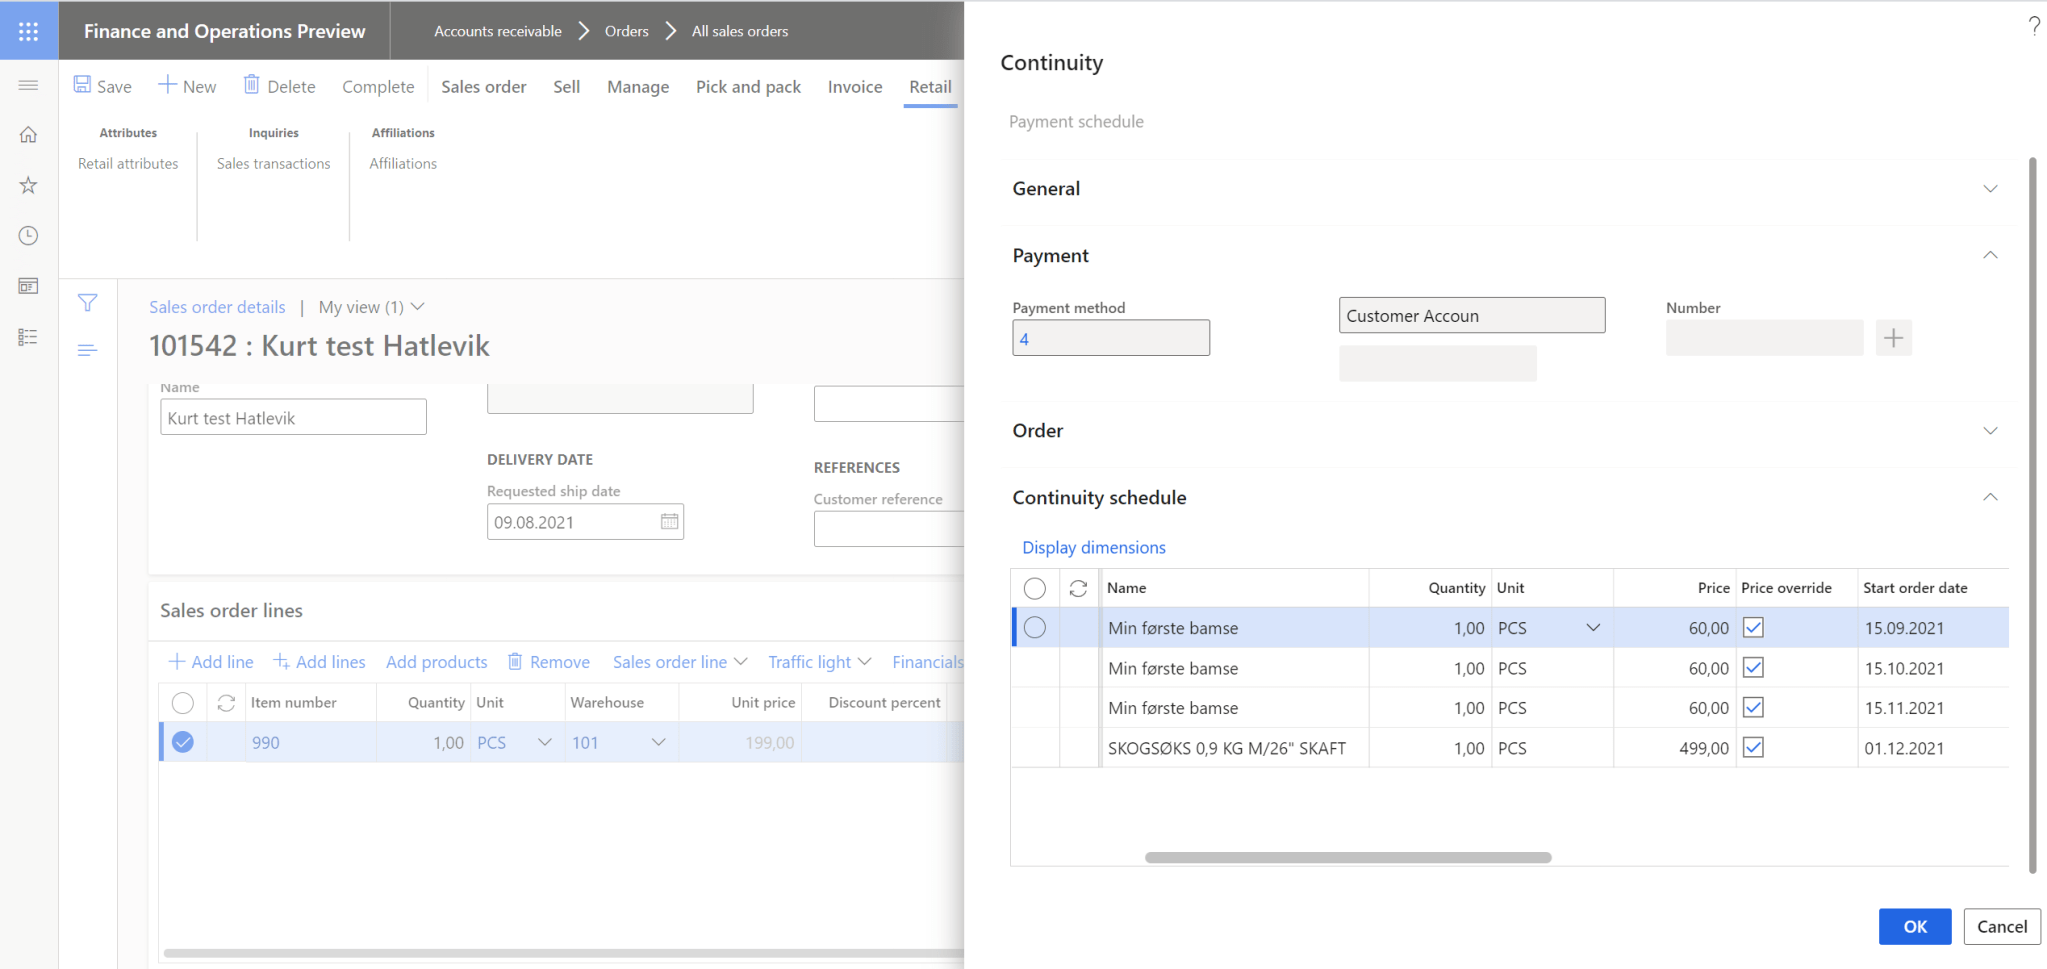
Task: Expand the General section
Action: [1990, 189]
